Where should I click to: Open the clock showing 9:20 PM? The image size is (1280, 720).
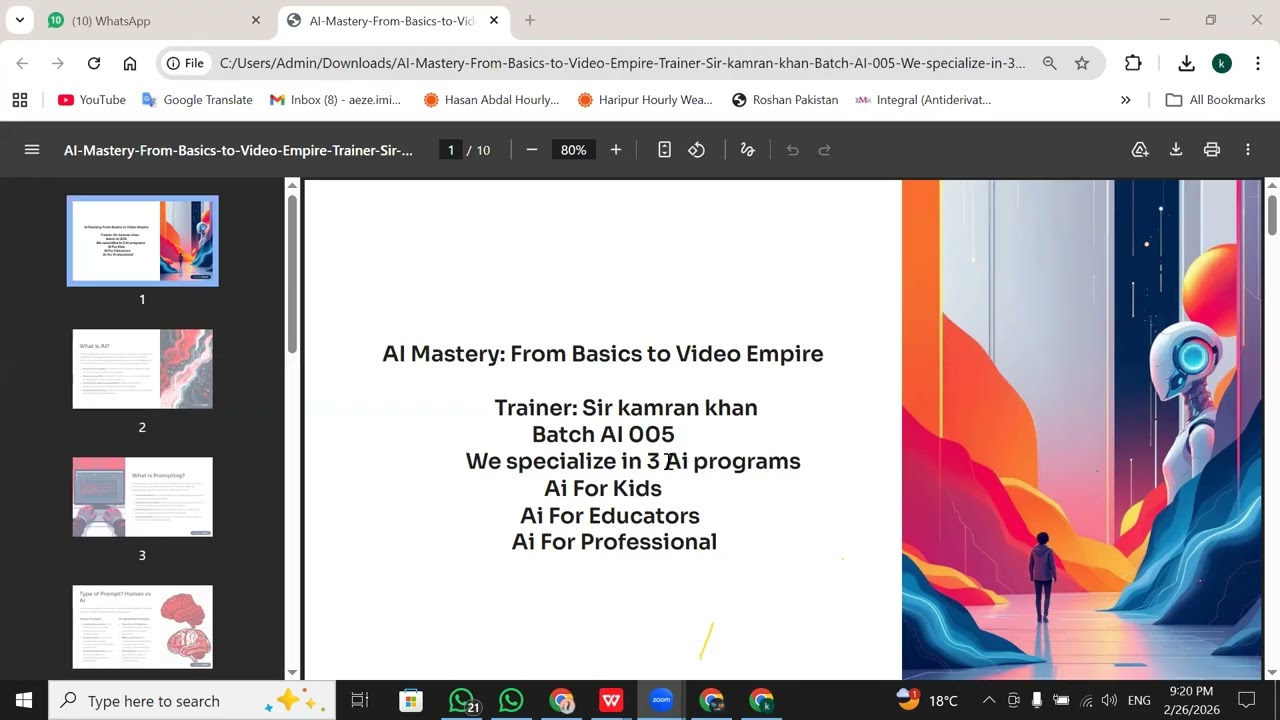(1191, 700)
